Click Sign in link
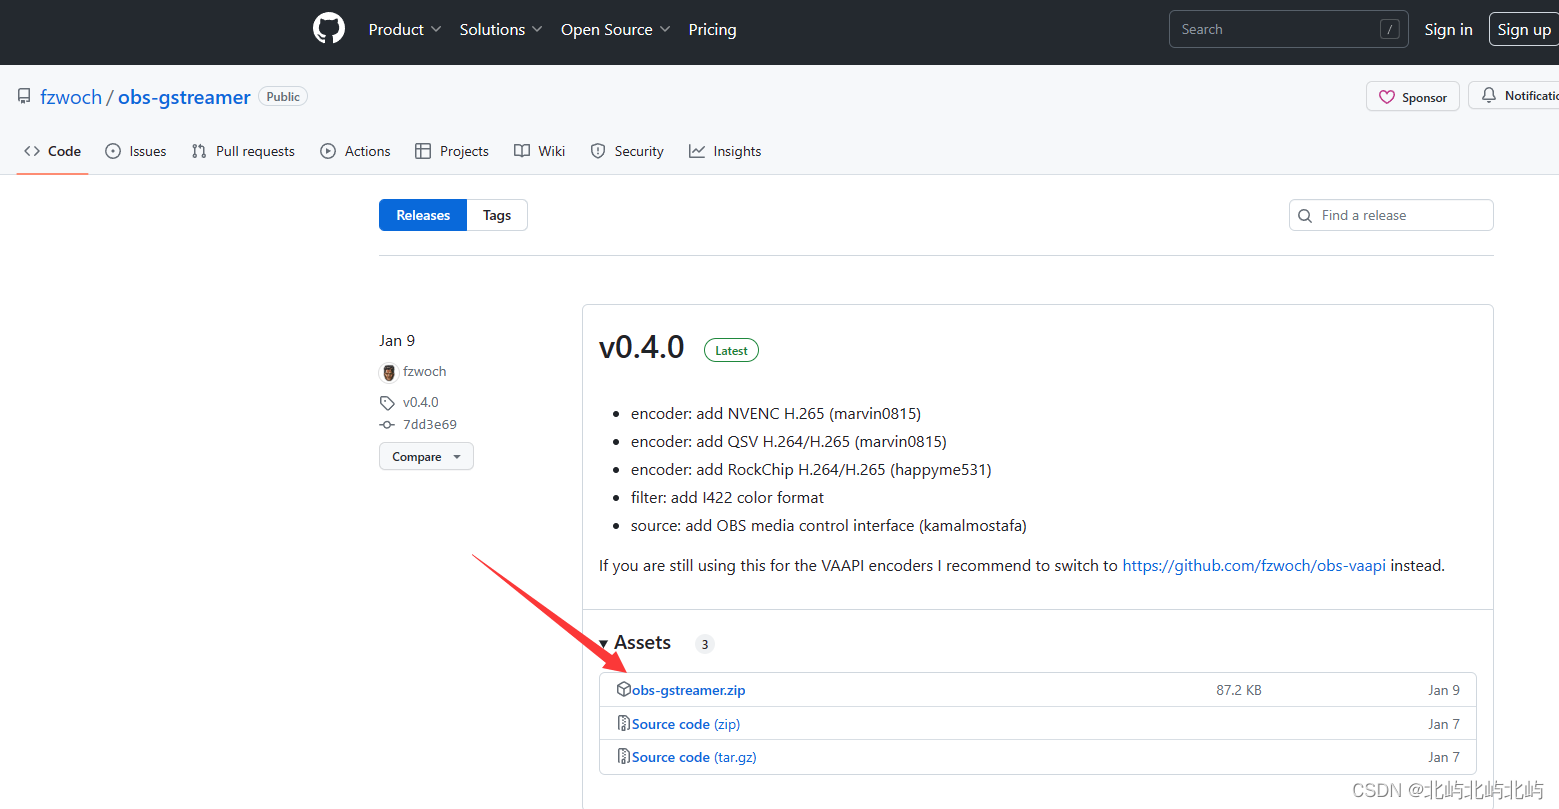The width and height of the screenshot is (1559, 809). (x=1448, y=30)
